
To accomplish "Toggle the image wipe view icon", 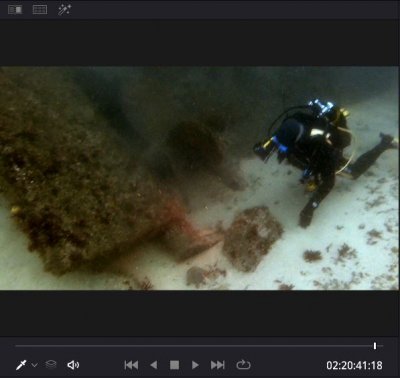I will 15,10.
